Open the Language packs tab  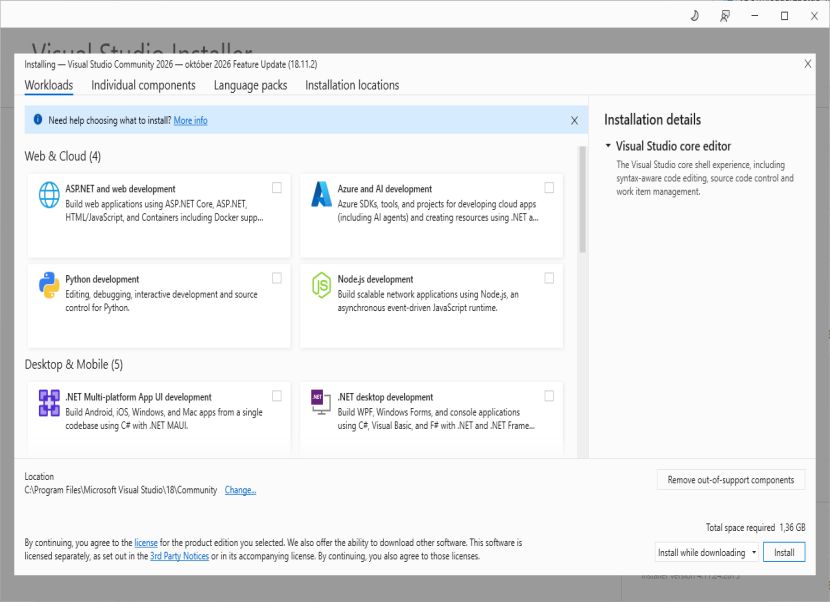[x=250, y=85]
